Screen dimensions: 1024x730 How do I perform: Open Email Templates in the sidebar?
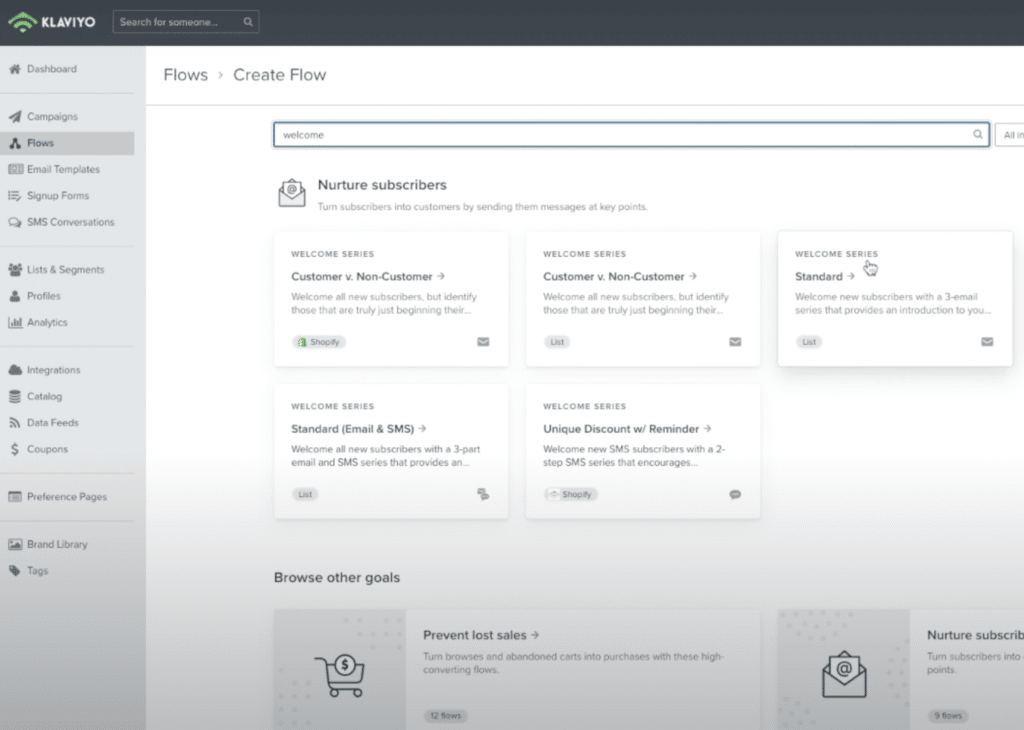[x=63, y=170]
